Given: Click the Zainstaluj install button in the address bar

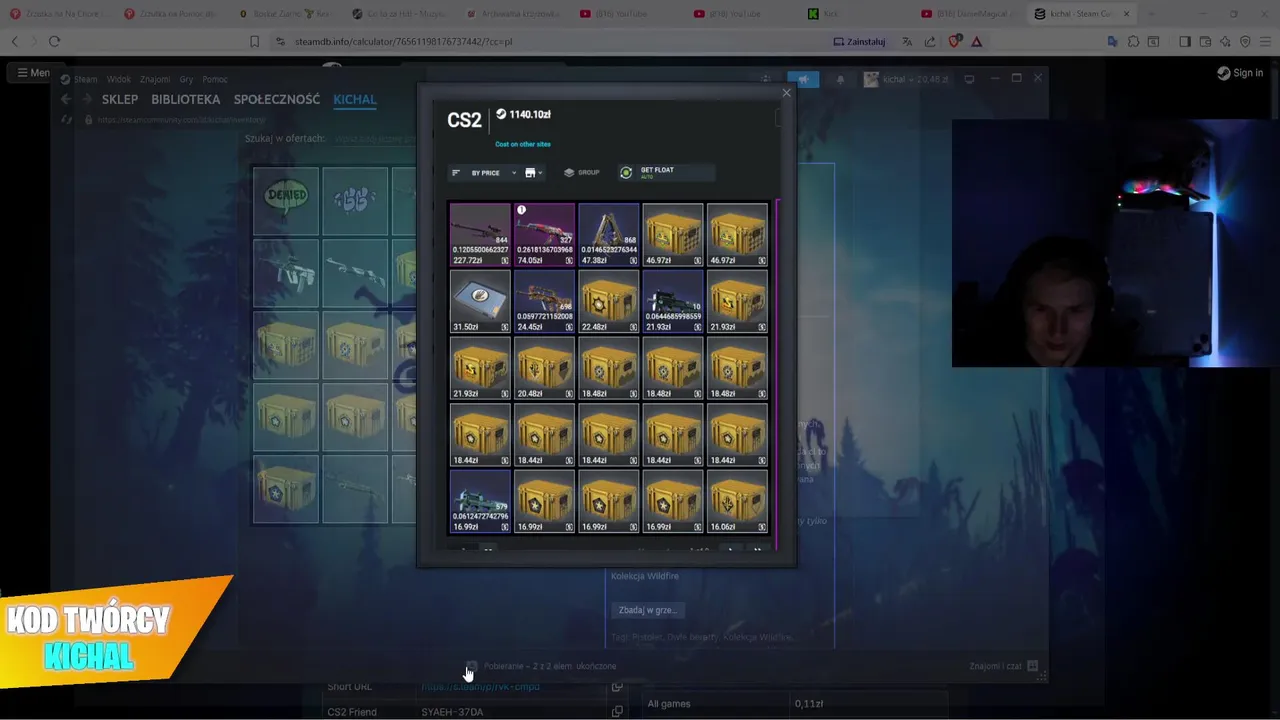Looking at the screenshot, I should [860, 41].
